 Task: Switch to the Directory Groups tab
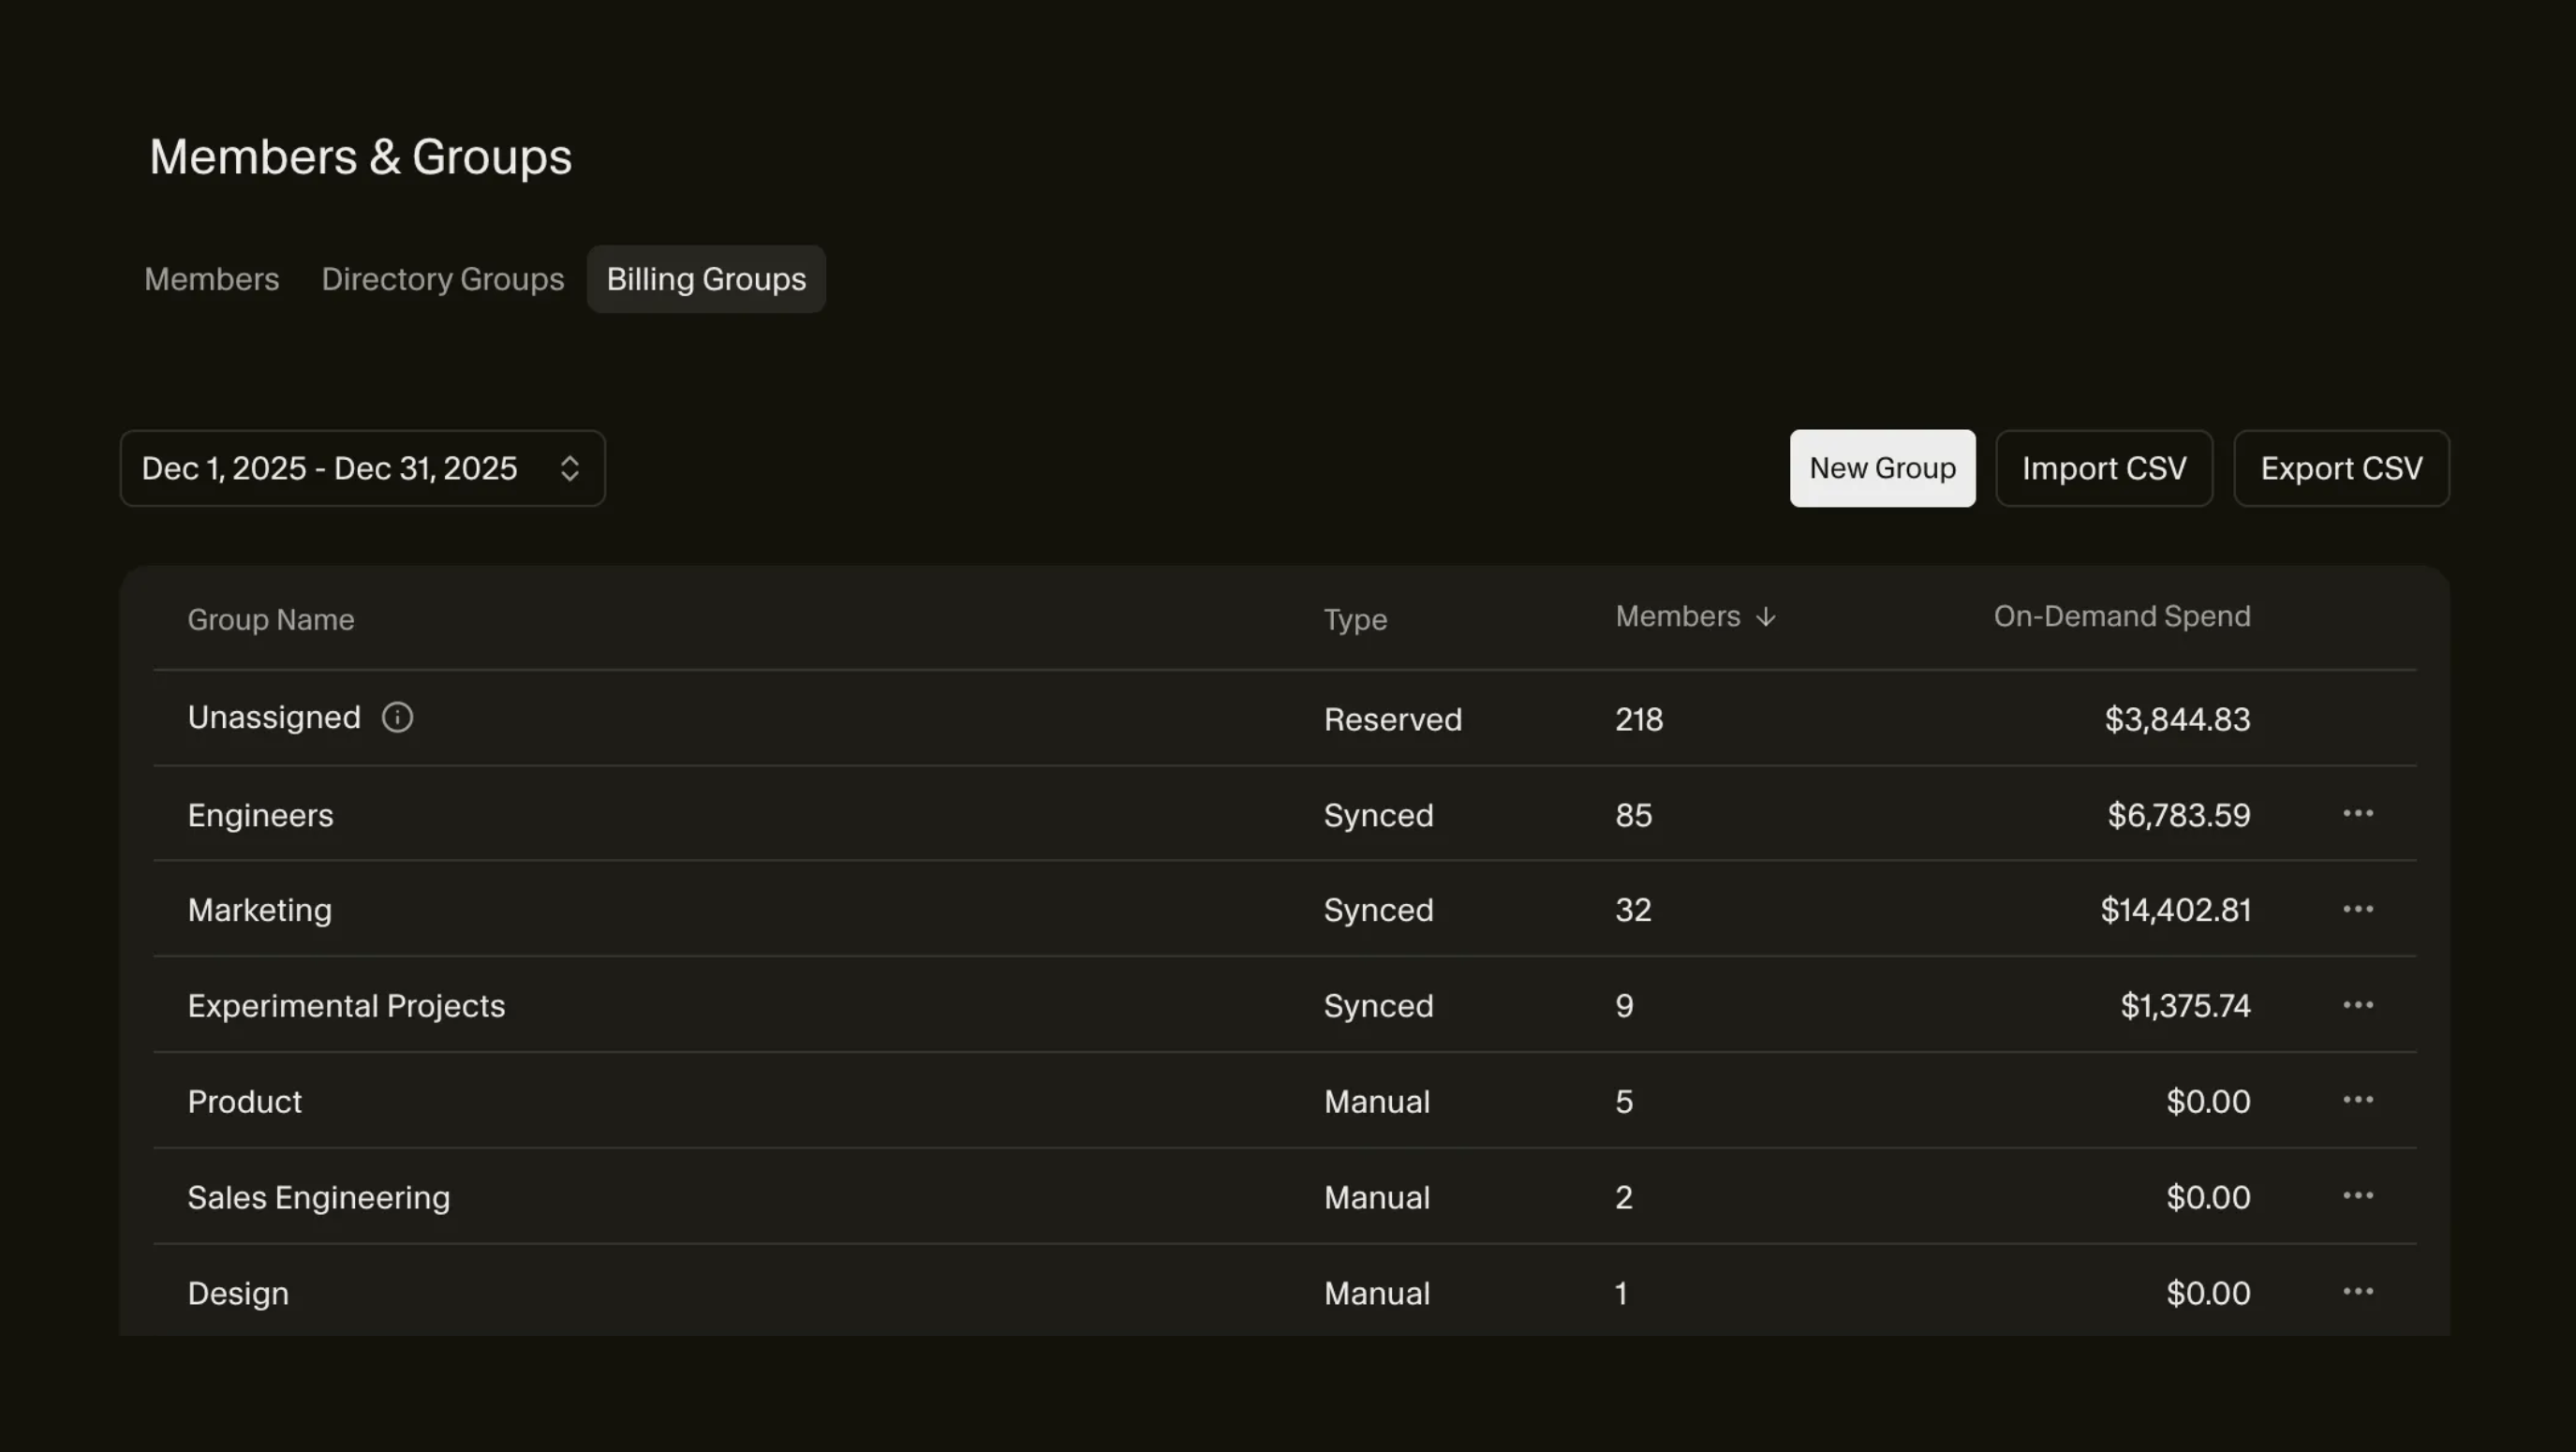[442, 279]
